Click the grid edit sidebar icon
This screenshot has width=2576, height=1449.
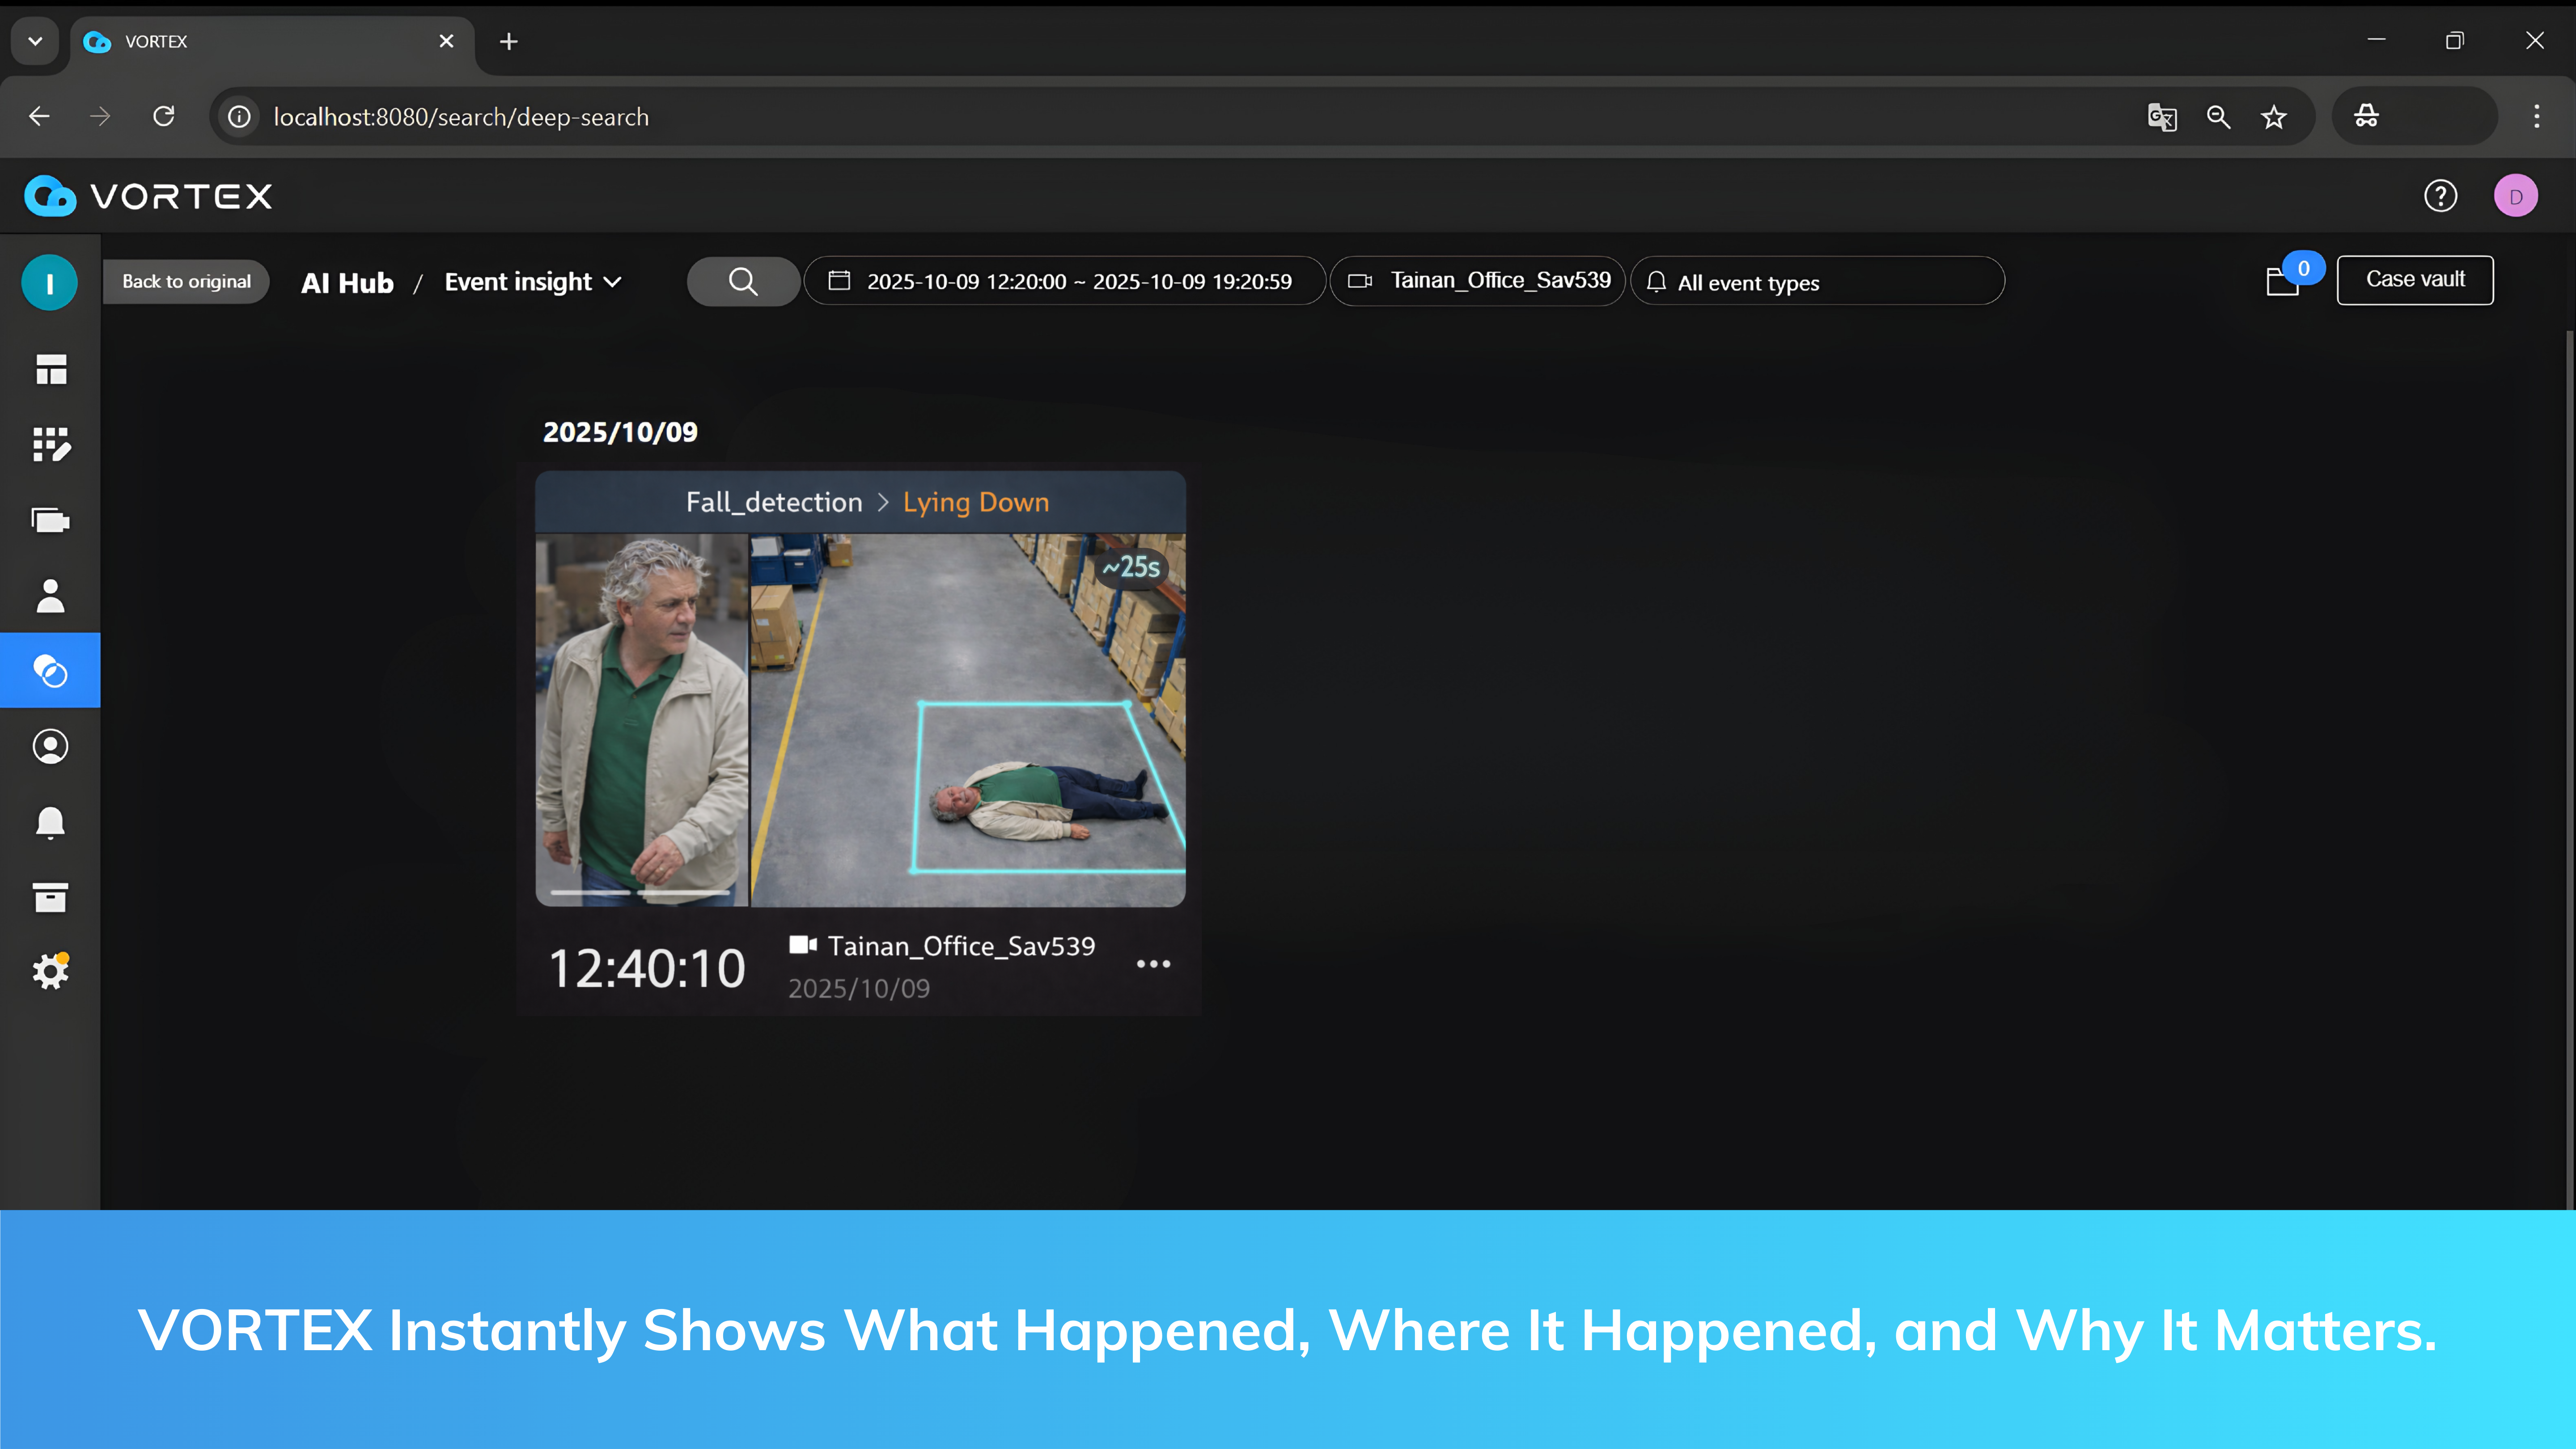pyautogui.click(x=50, y=444)
